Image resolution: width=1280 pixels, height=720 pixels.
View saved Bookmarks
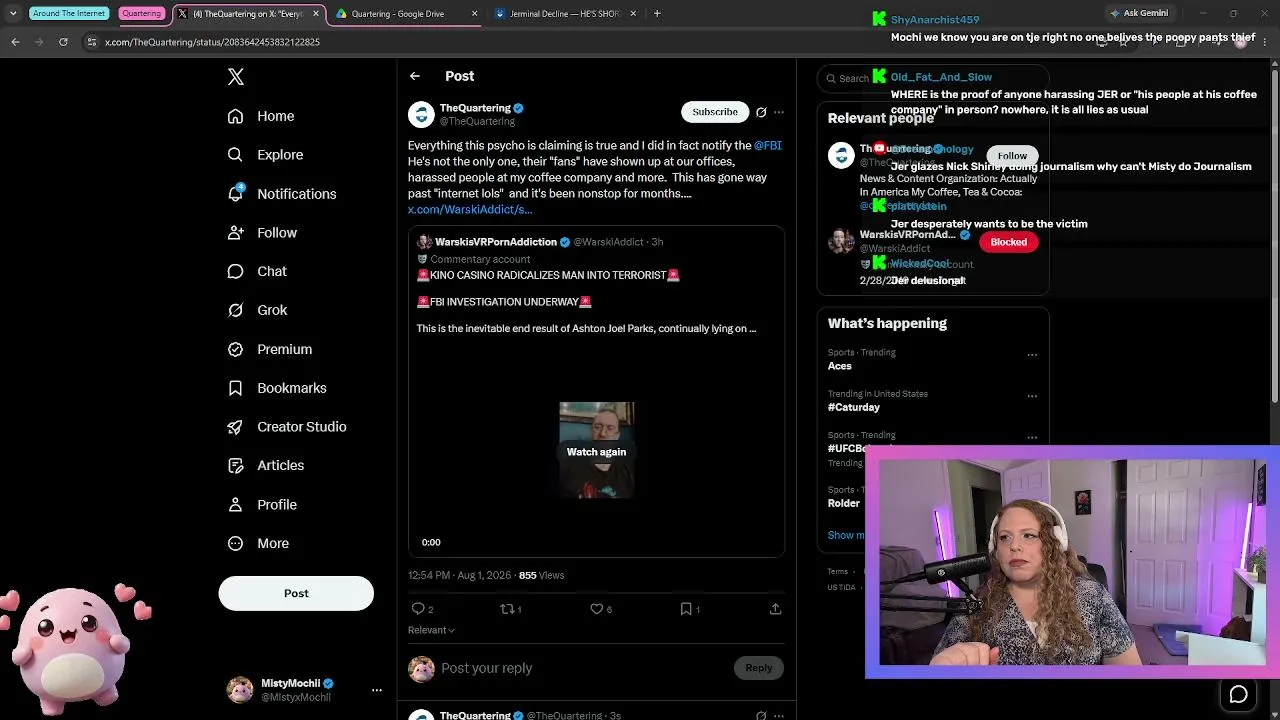(x=277, y=388)
